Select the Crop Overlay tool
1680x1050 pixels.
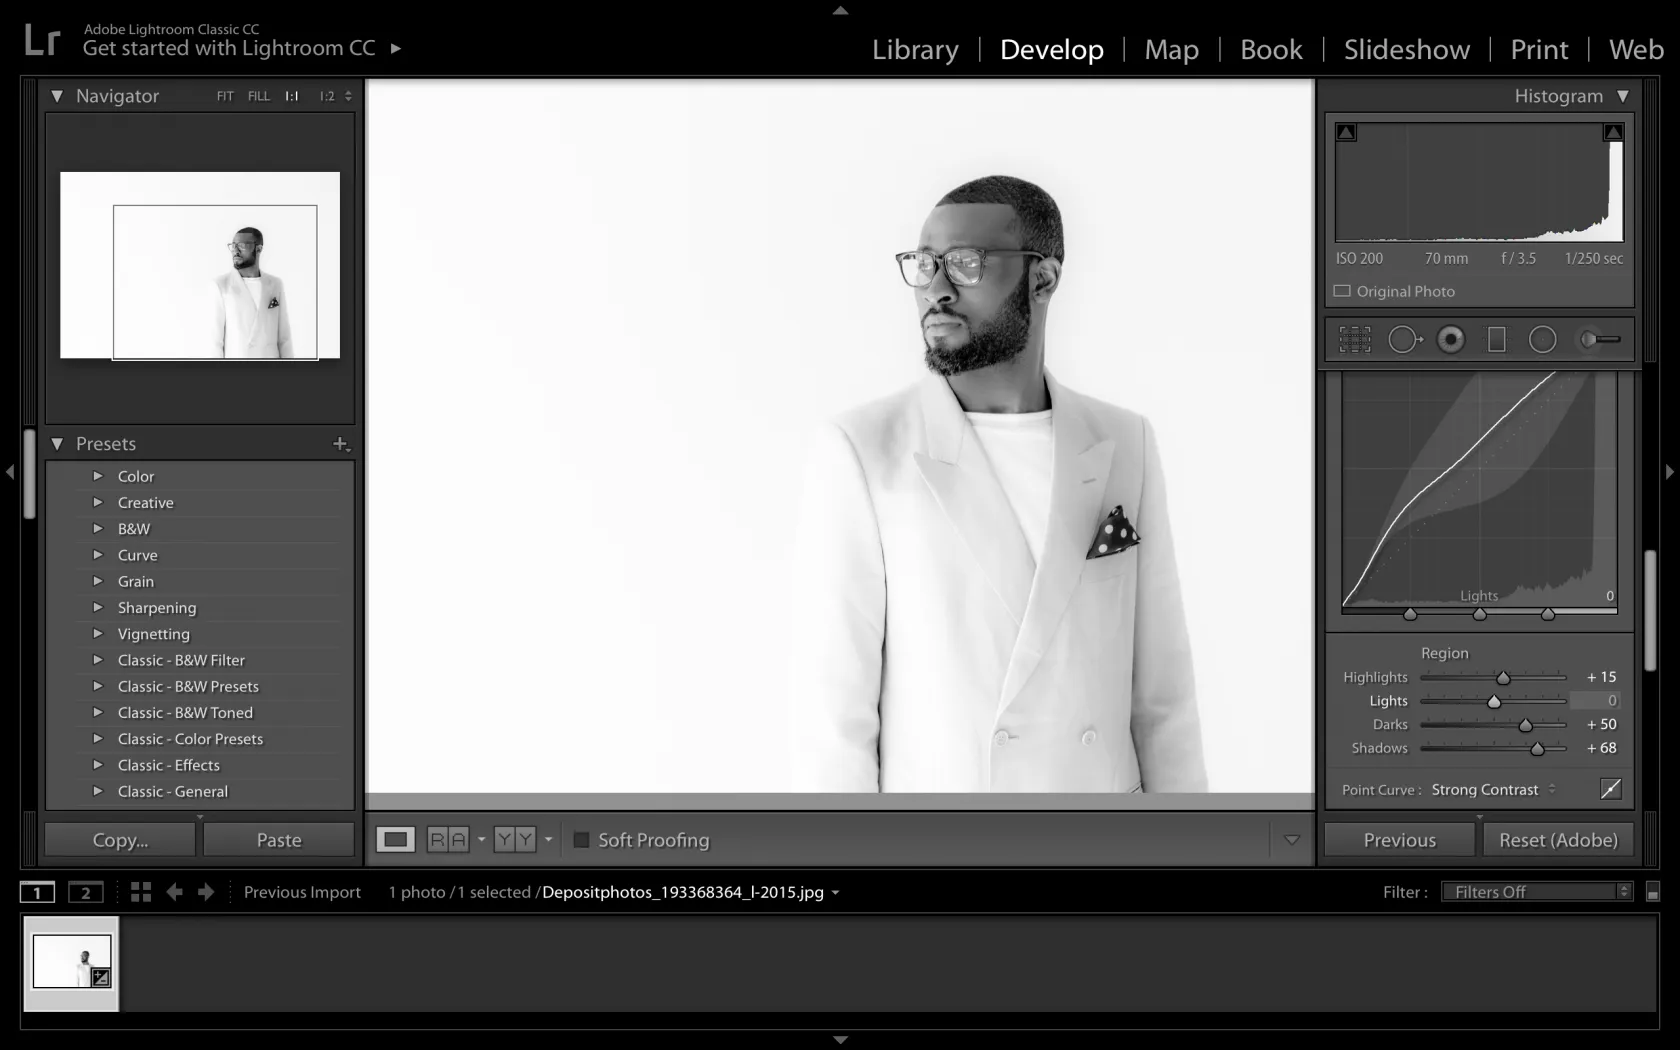coord(1355,339)
